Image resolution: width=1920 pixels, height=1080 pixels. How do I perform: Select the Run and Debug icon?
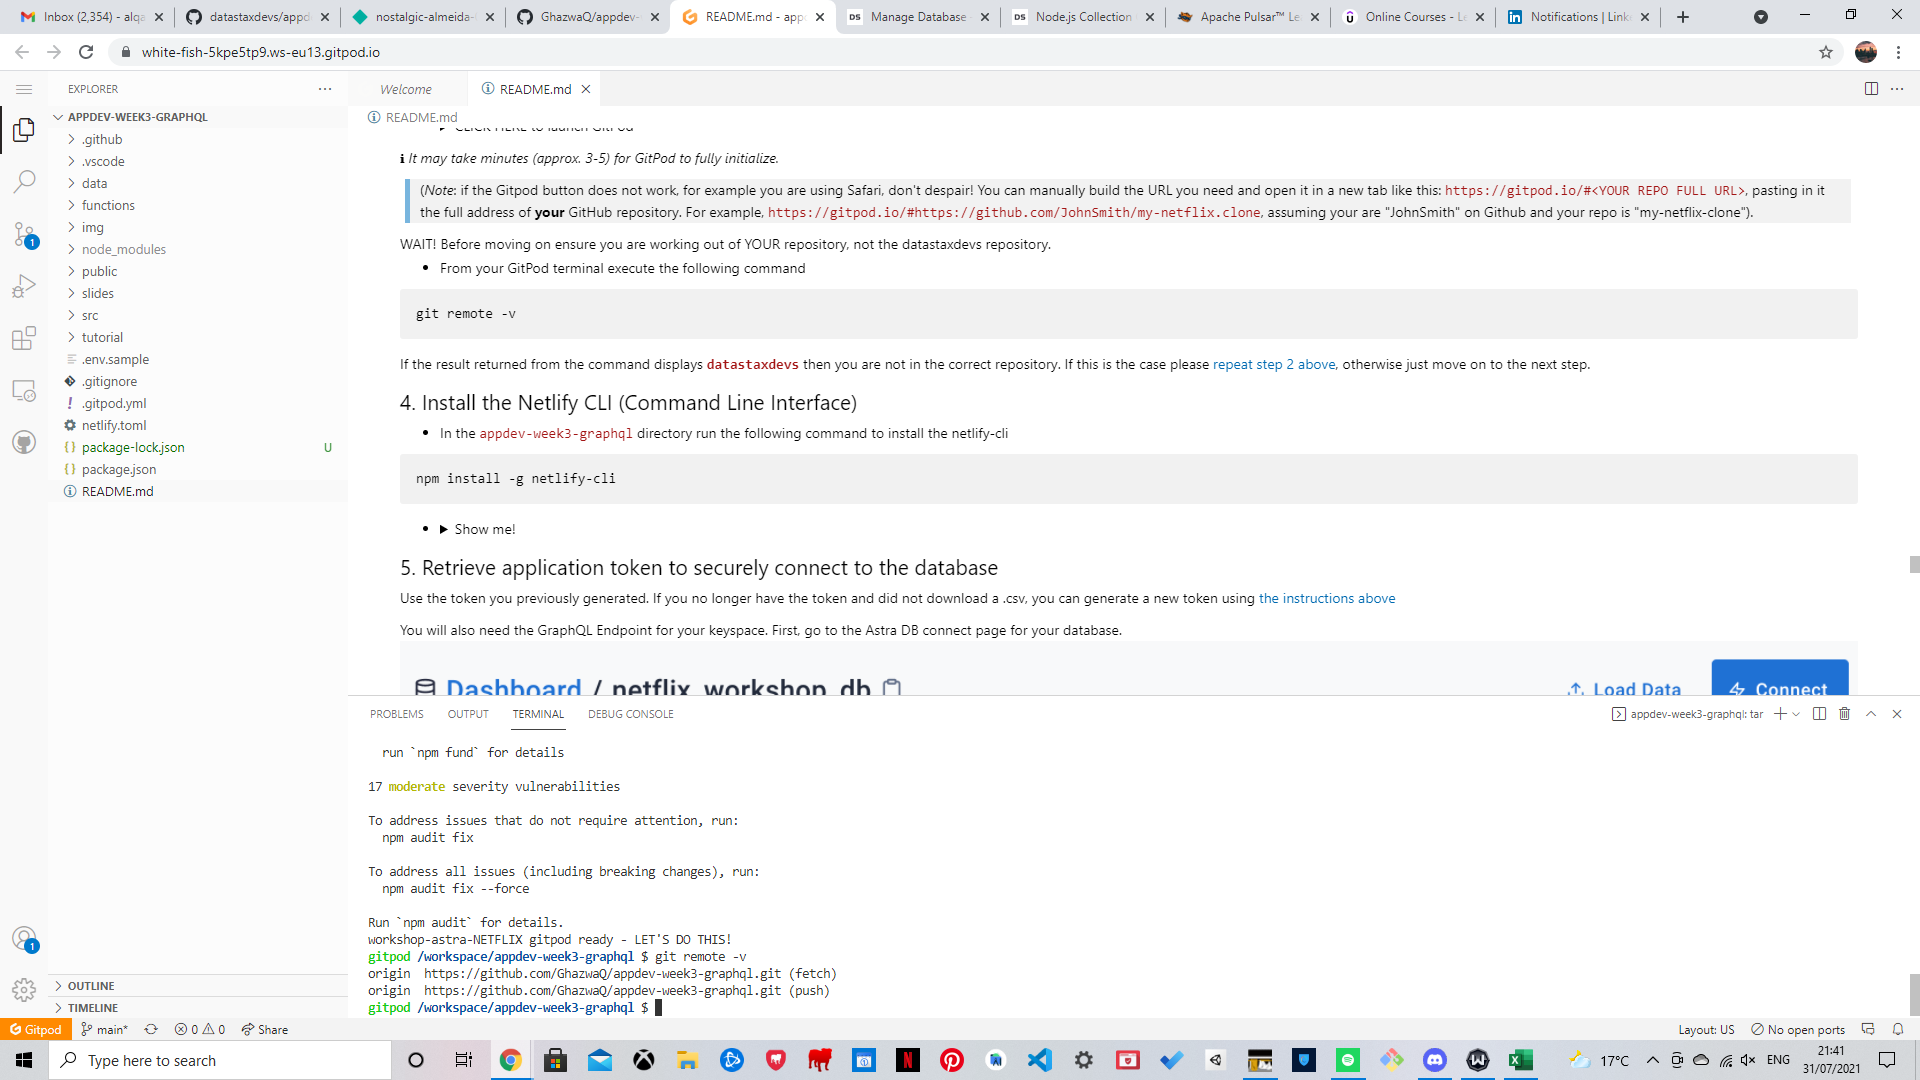point(24,285)
